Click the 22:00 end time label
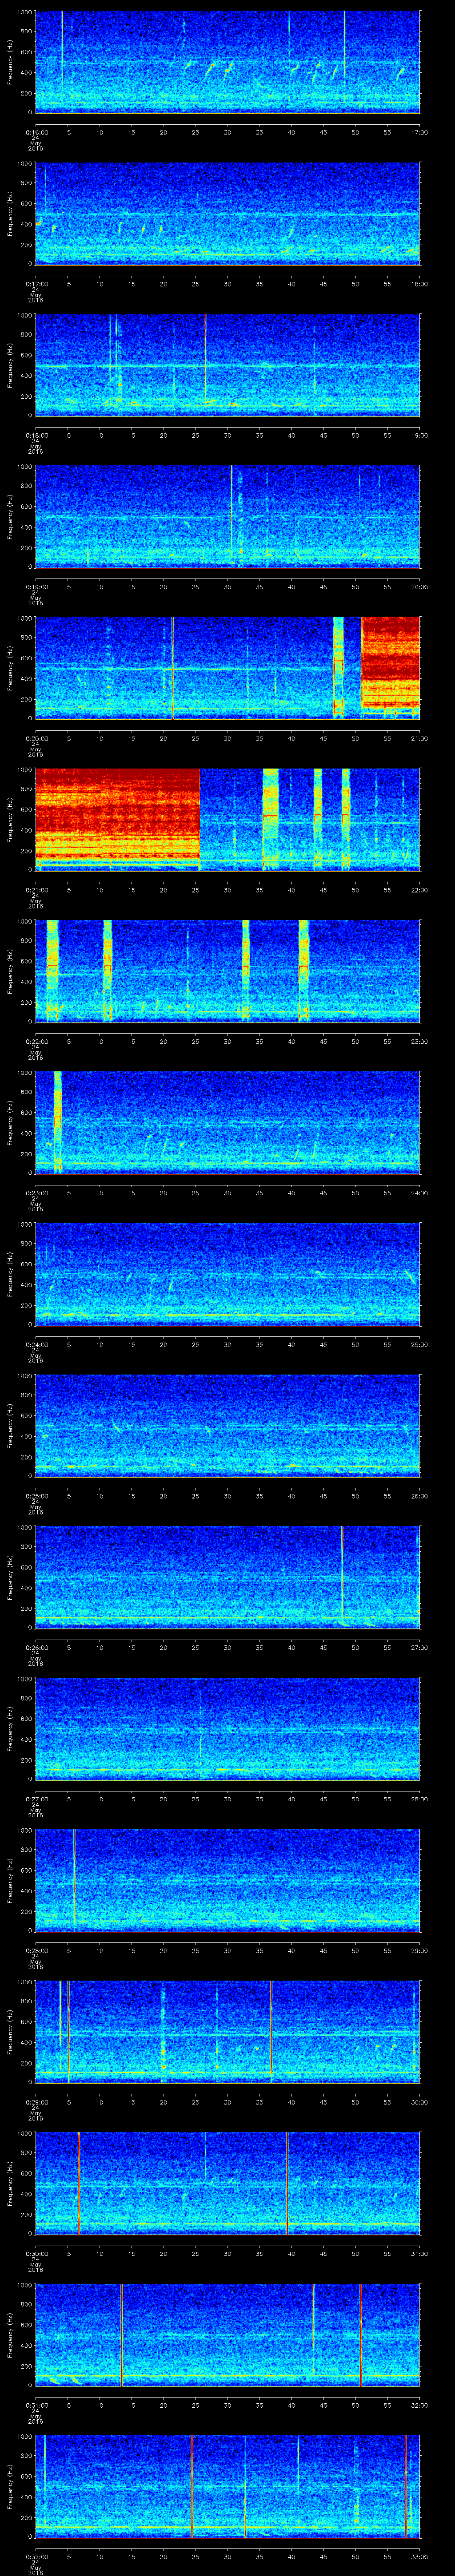 (419, 890)
